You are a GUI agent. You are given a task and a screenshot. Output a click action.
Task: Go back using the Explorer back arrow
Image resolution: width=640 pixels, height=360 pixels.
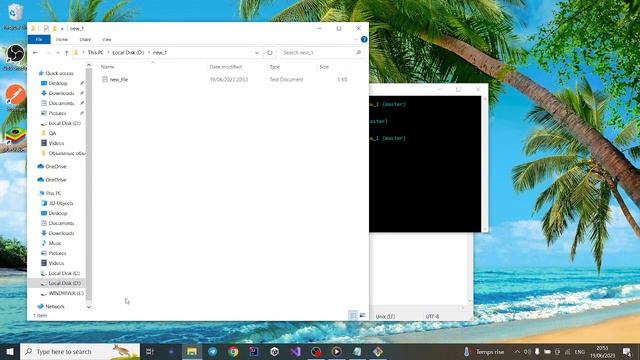(36, 53)
